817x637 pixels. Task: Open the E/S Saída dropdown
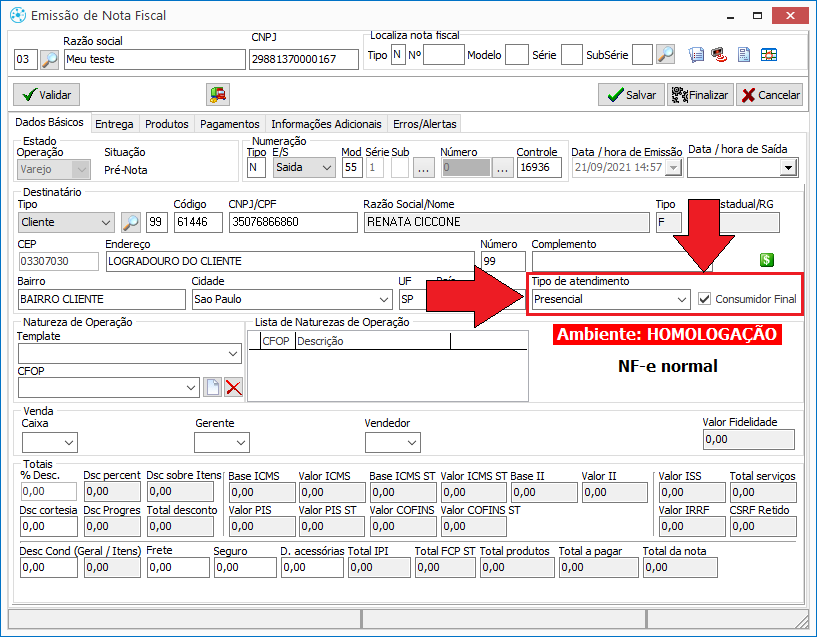tap(327, 168)
